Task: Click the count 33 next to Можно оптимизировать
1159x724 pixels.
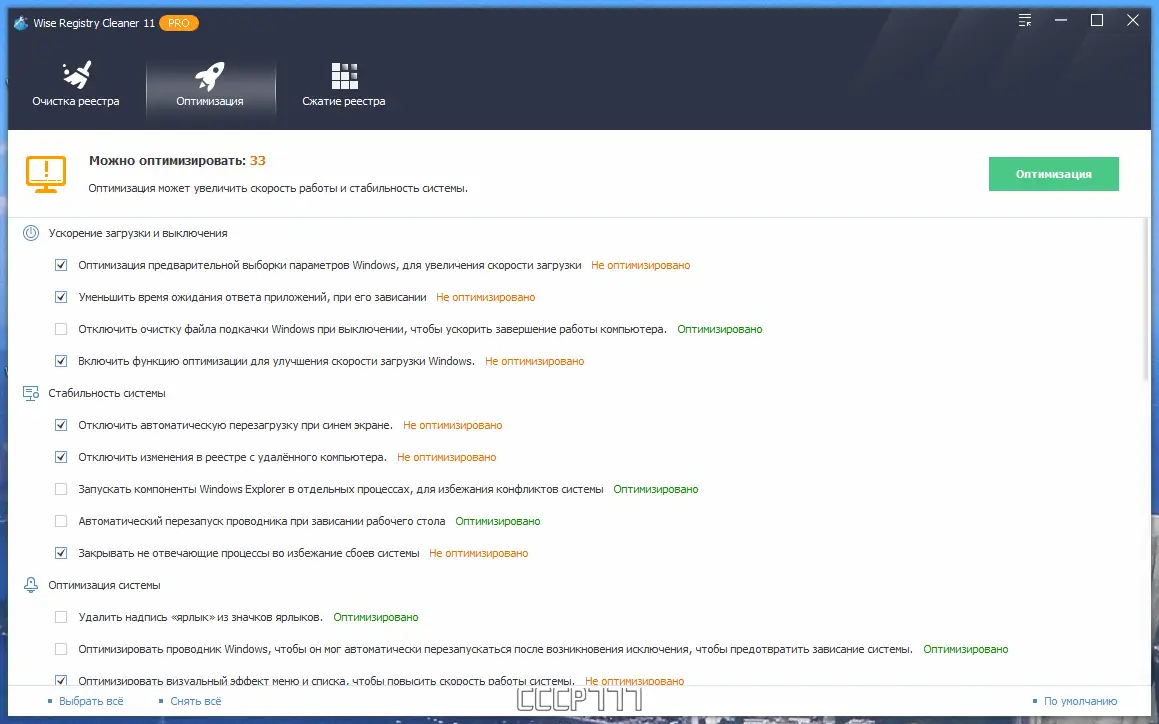Action: (x=257, y=160)
